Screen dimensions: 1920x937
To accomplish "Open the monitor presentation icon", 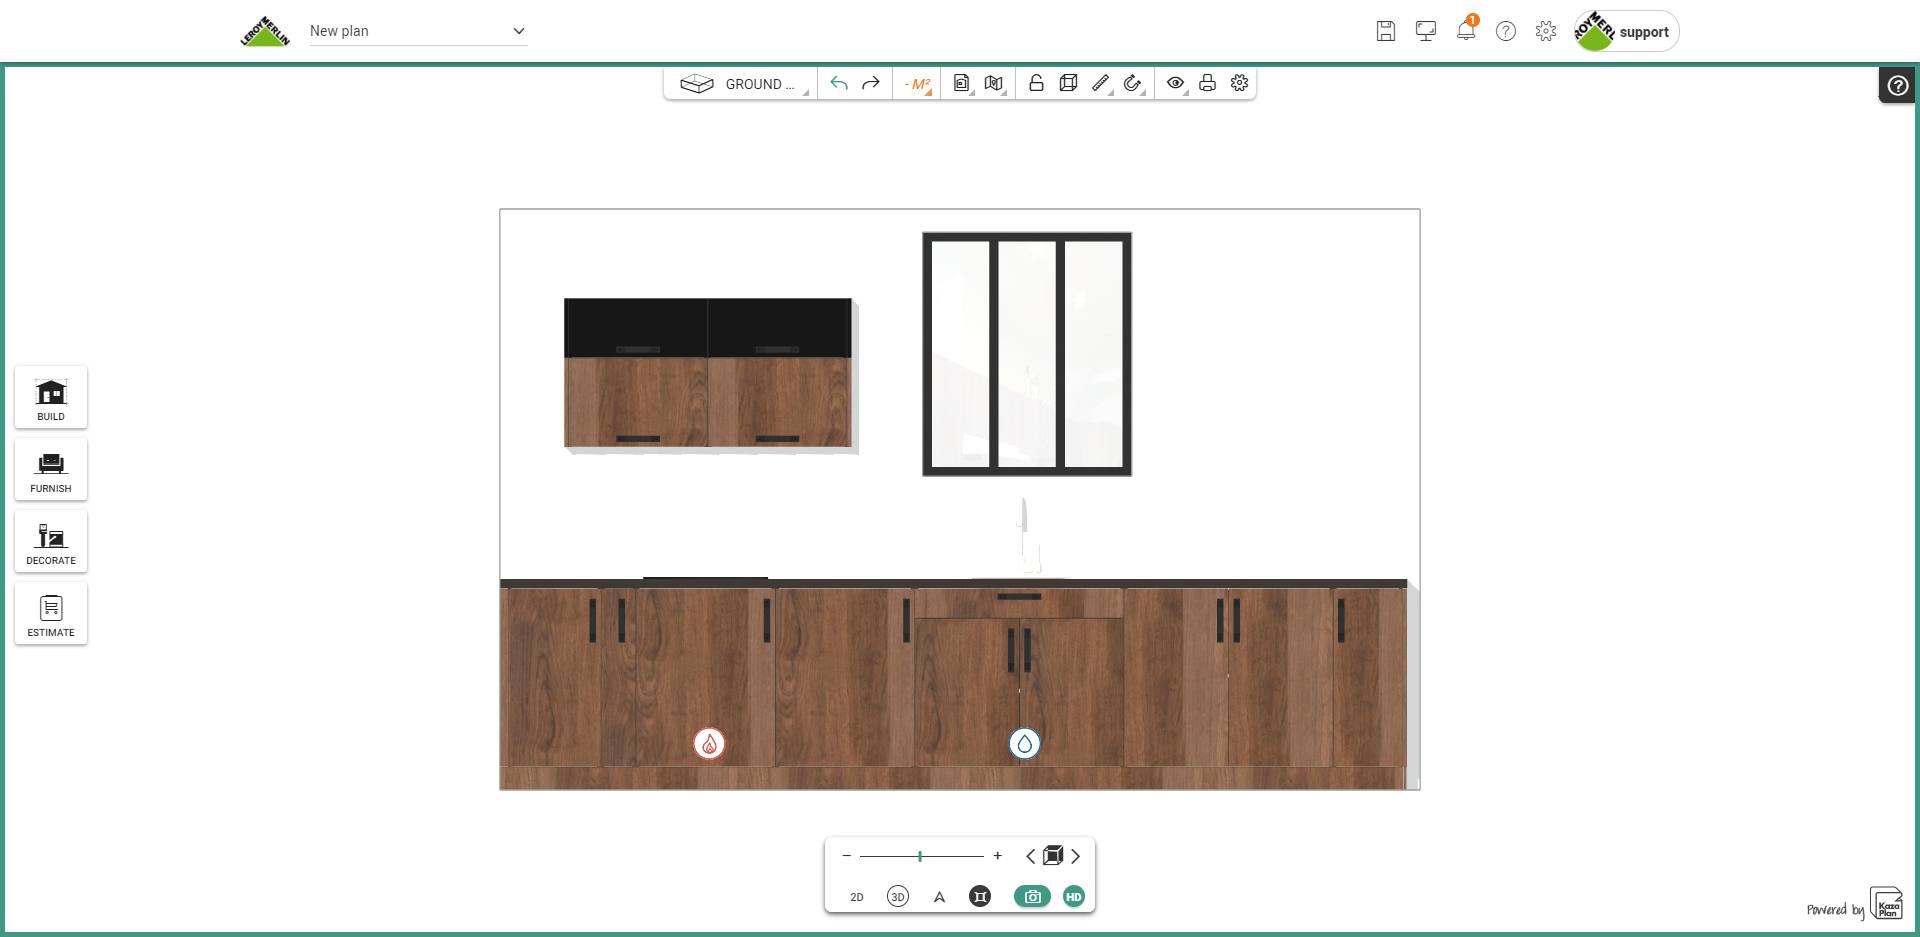I will click(1426, 31).
